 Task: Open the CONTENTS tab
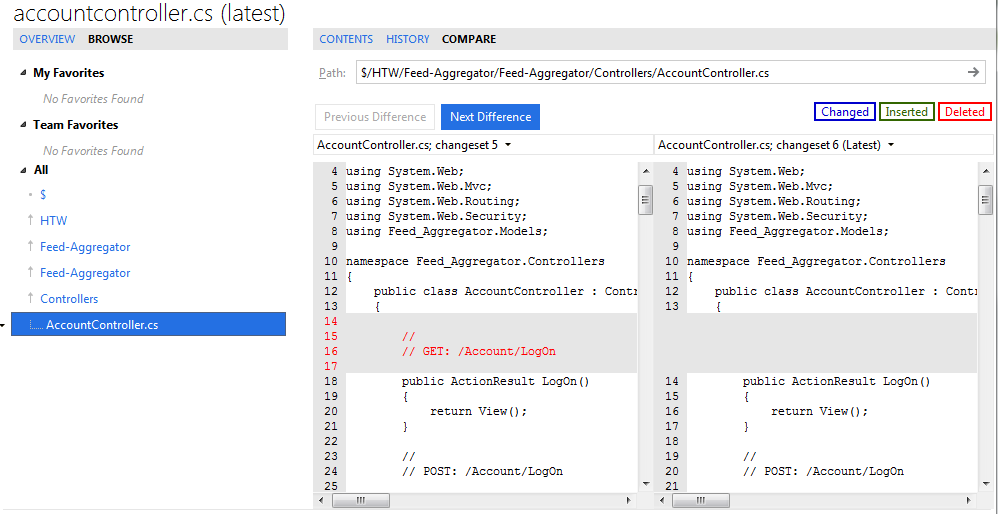tap(346, 39)
